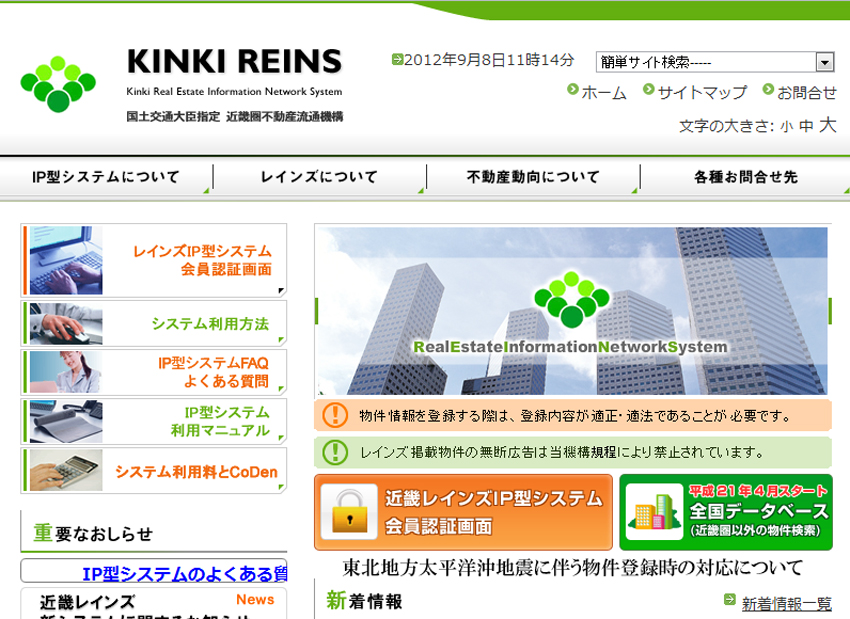The height and width of the screenshot is (619, 850).
Task: Click the green arrow icon before the date
Action: tap(397, 59)
